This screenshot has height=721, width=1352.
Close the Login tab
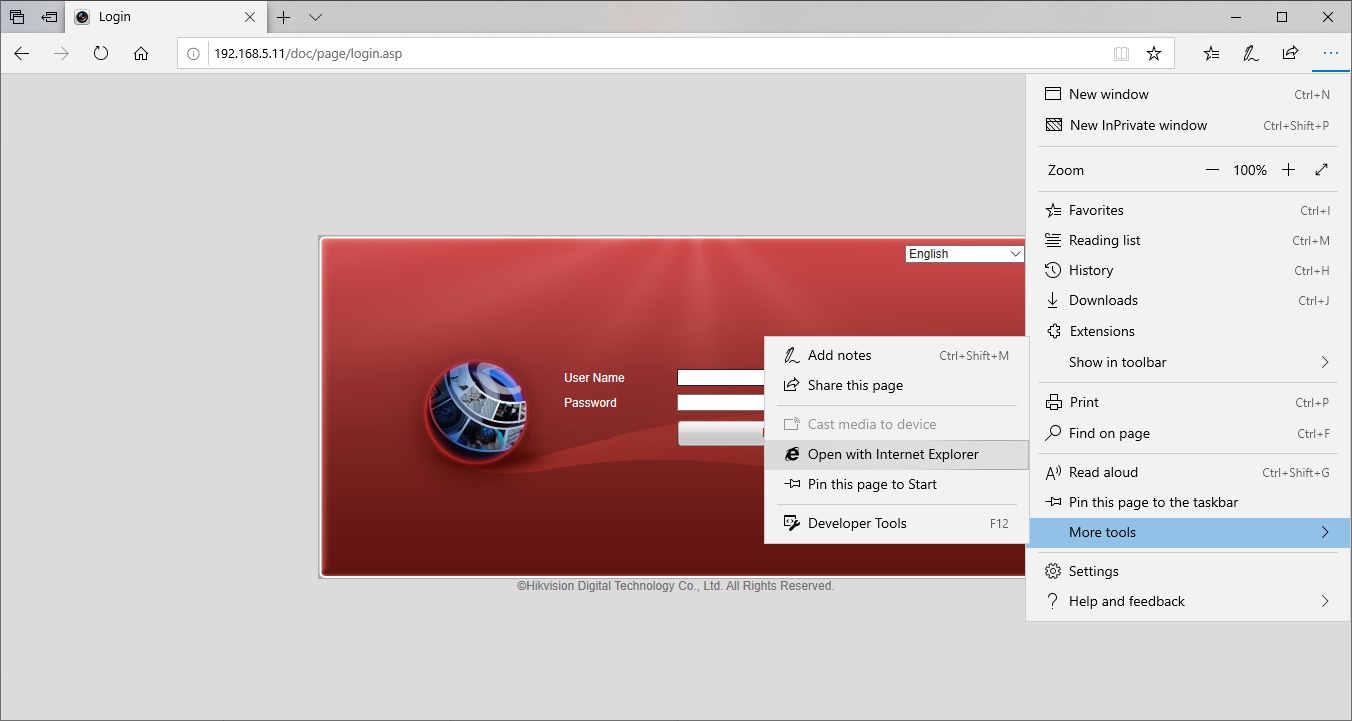coord(250,17)
